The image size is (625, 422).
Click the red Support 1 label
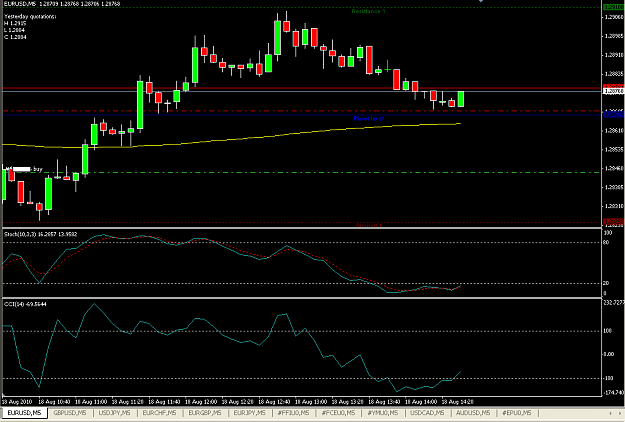tap(368, 225)
